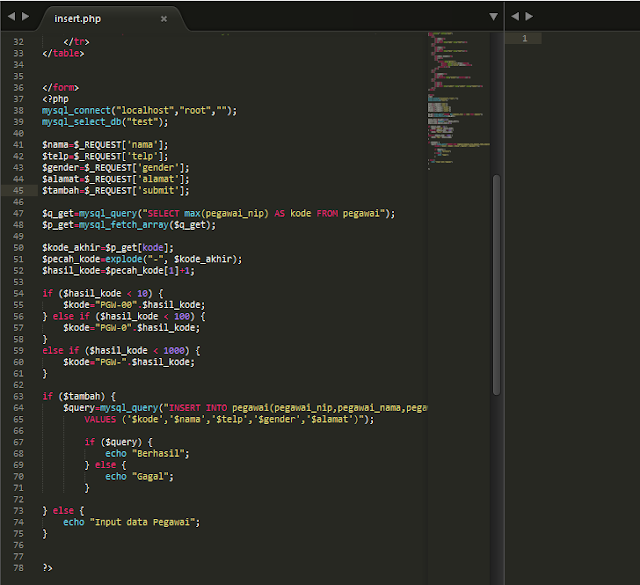Click echo "Input data Pegawai" statement
Viewport: 640px width, 585px height.
pyautogui.click(x=131, y=522)
